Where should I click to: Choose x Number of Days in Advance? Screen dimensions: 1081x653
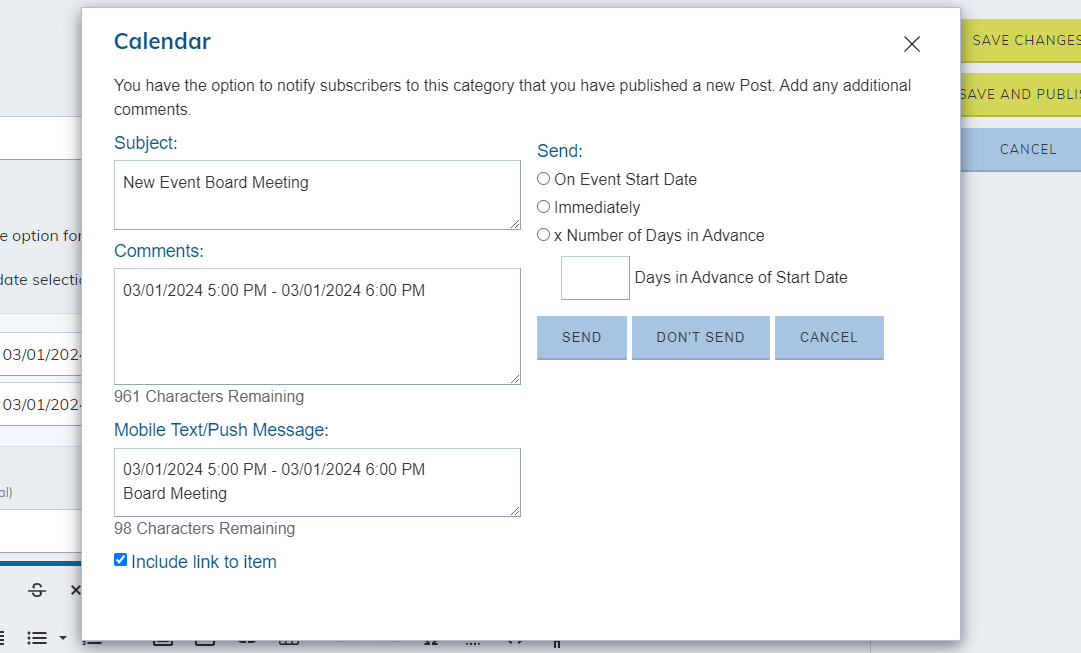coord(543,235)
